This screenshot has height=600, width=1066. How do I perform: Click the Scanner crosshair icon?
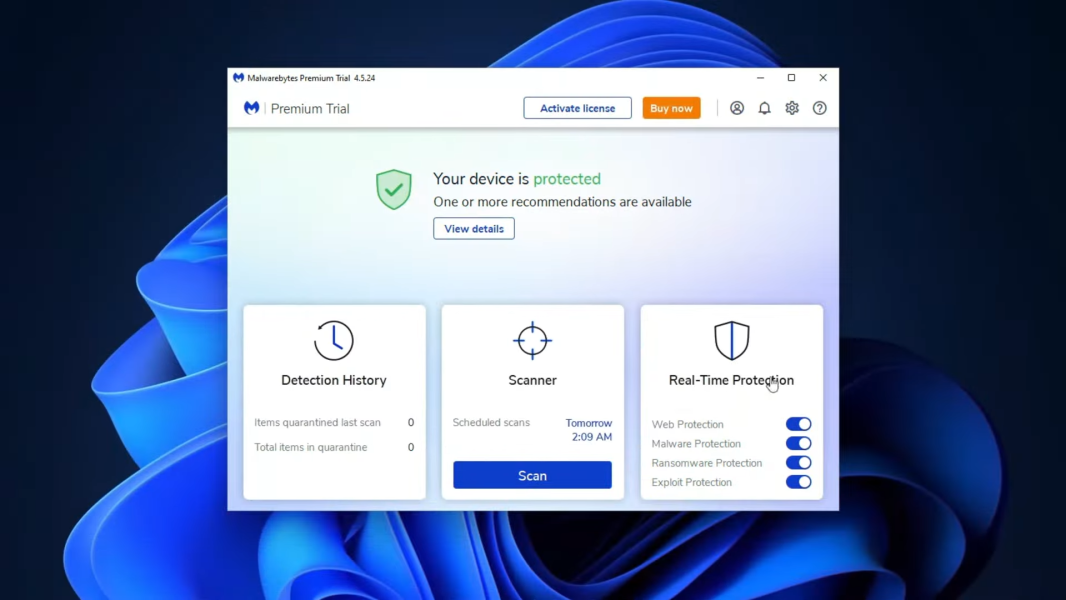tap(532, 340)
